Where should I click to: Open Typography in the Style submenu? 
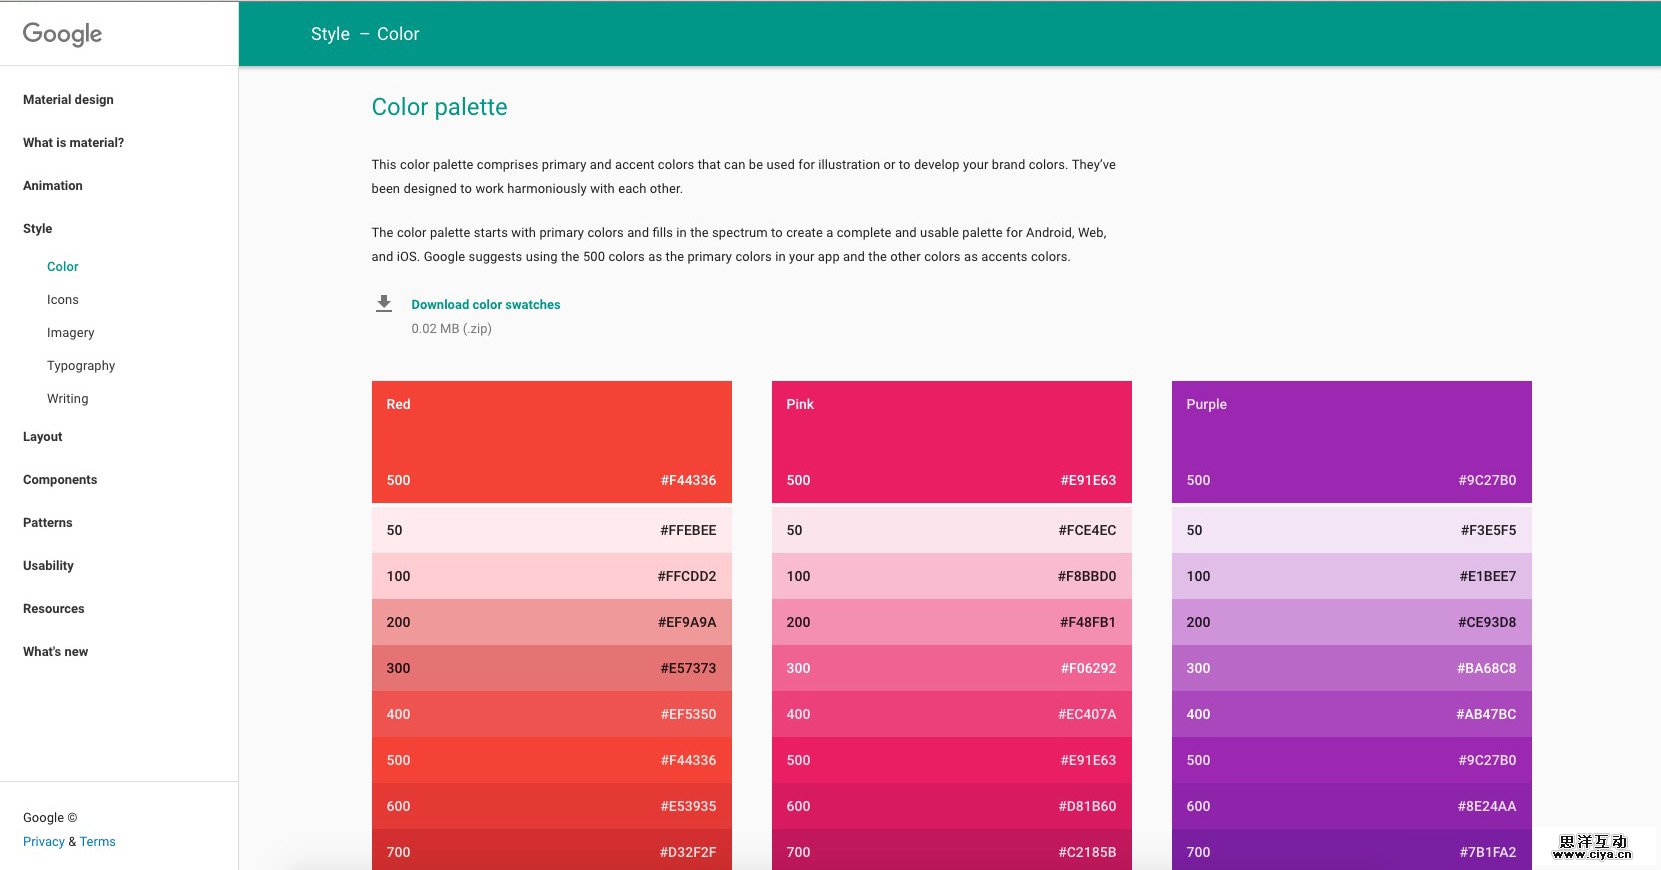click(81, 366)
